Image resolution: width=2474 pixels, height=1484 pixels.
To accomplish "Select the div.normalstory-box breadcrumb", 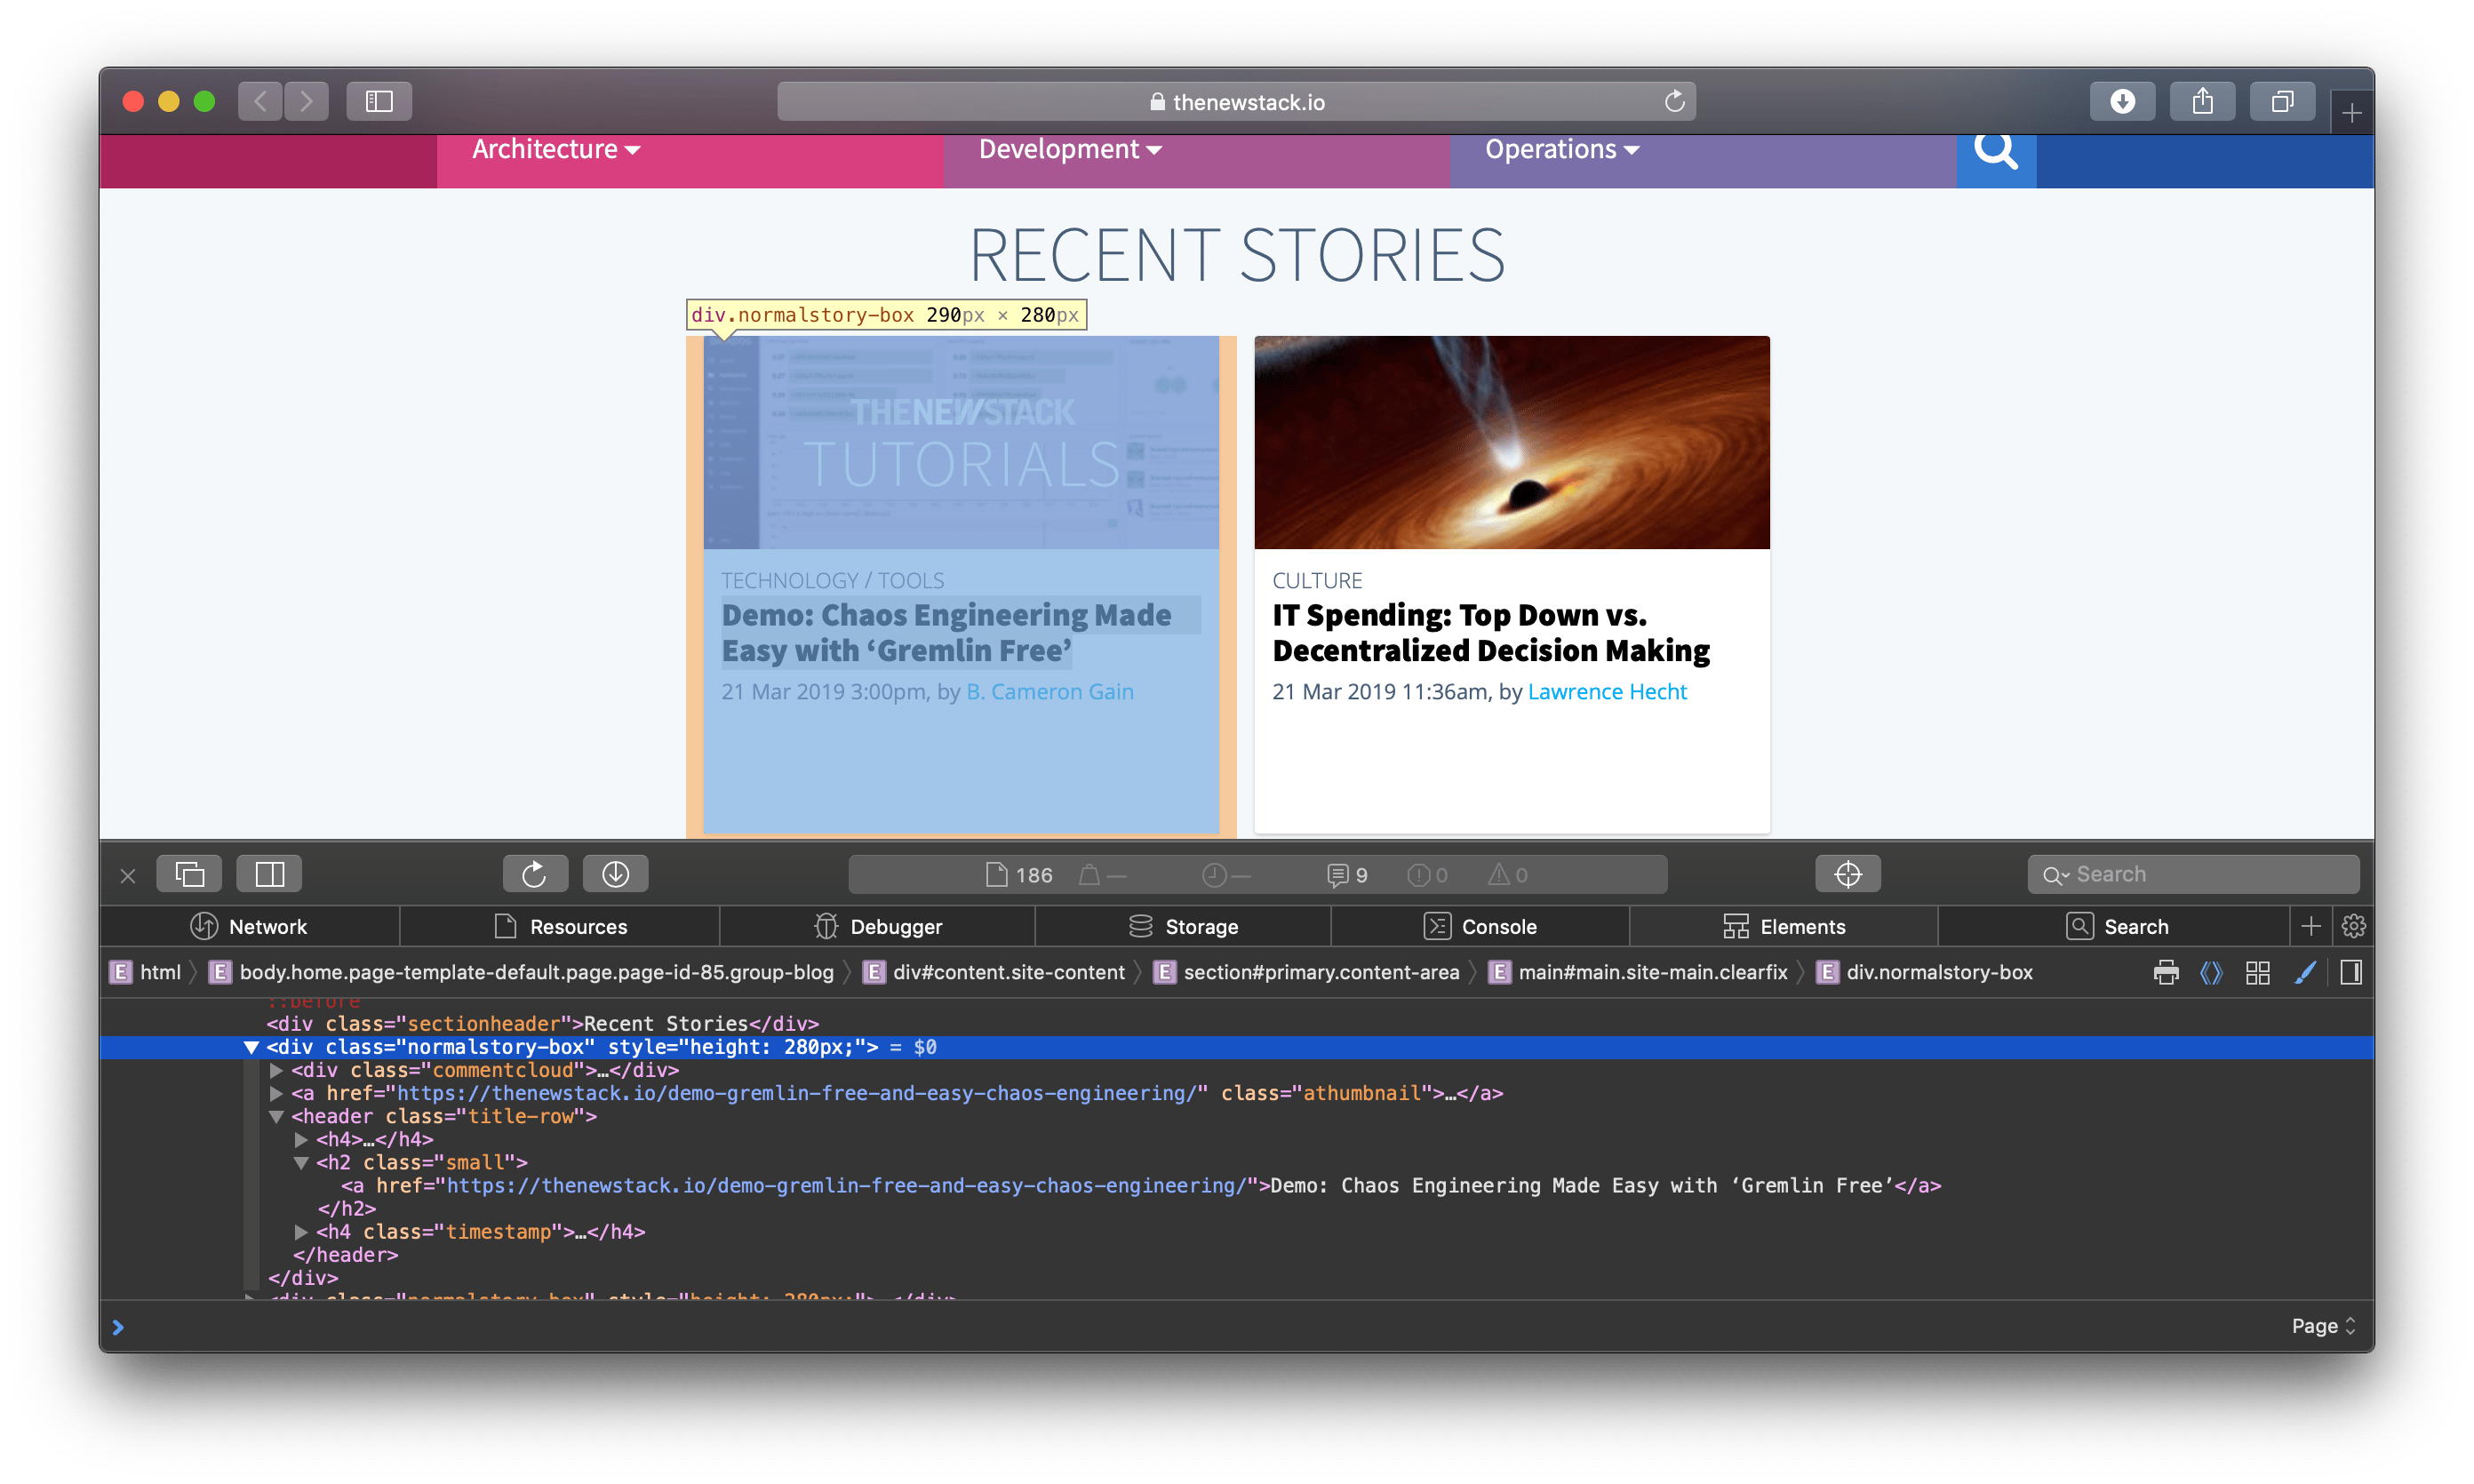I will pos(1925,972).
